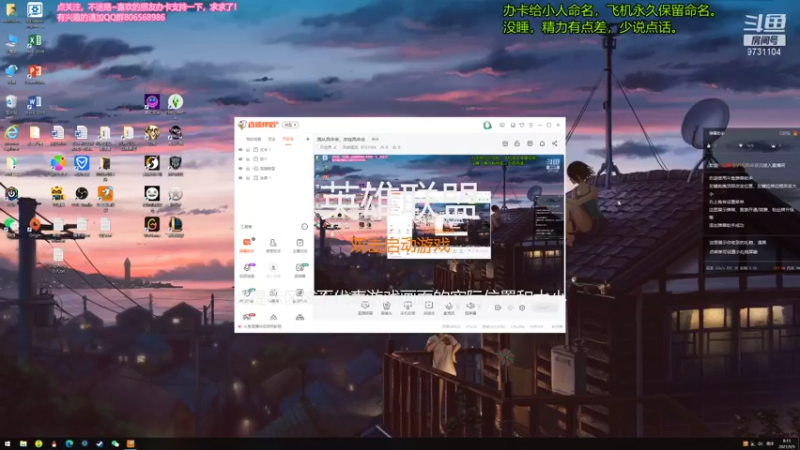Click the taskbar clock and date
This screenshot has width=800, height=450.
[x=788, y=444]
